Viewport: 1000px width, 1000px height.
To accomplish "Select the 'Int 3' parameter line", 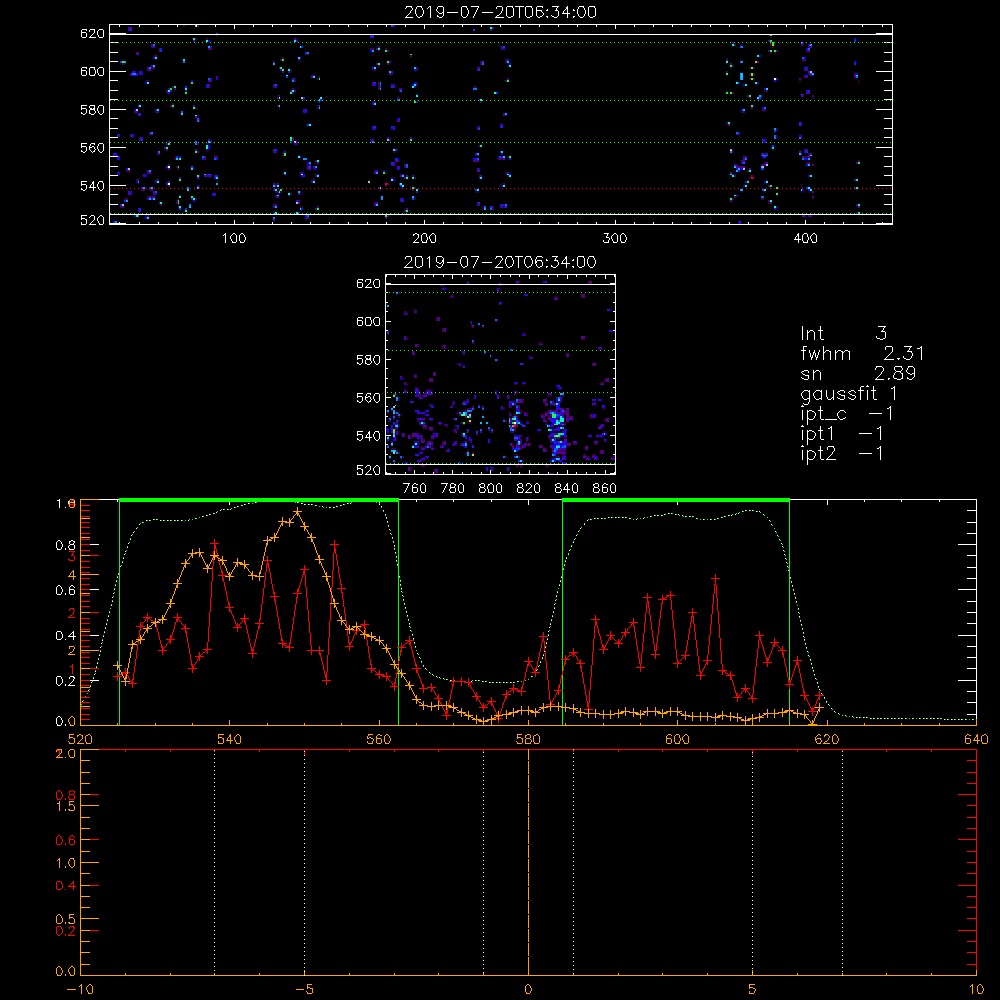I will click(x=844, y=333).
